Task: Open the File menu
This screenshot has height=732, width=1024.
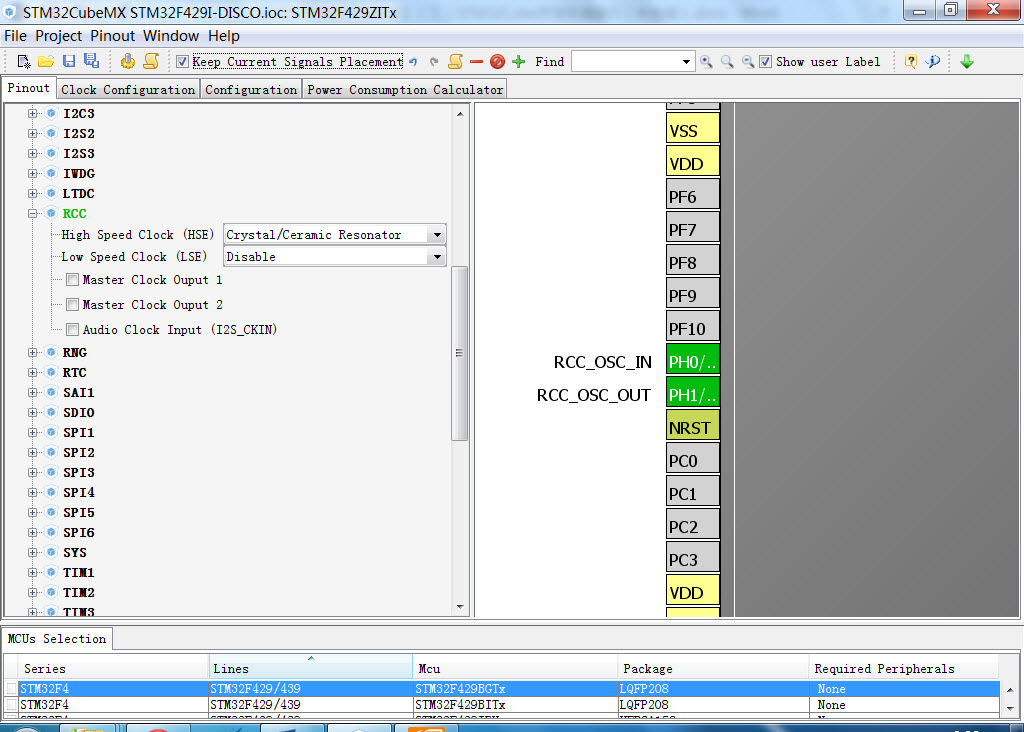Action: (16, 36)
